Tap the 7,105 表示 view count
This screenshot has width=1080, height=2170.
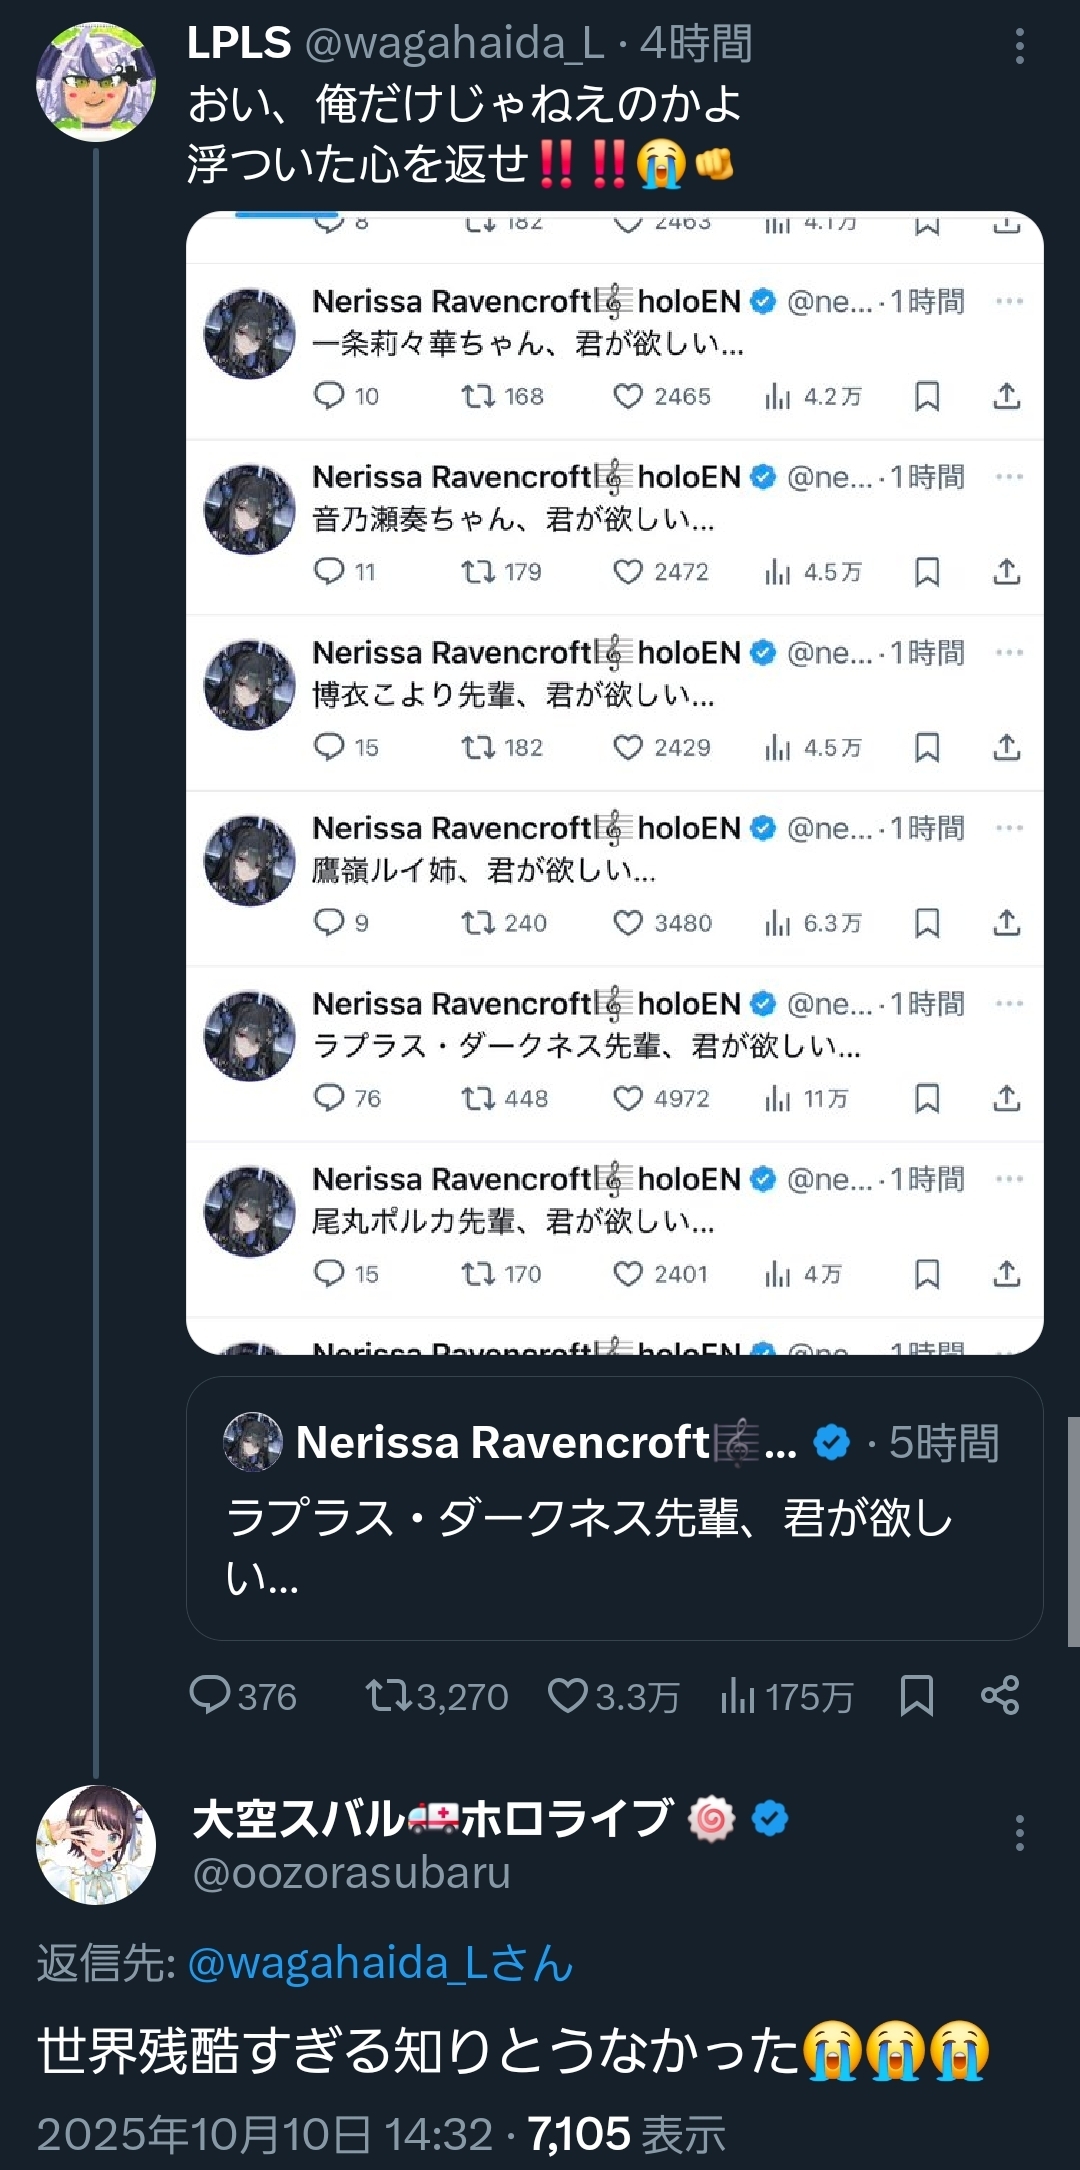tap(626, 2134)
